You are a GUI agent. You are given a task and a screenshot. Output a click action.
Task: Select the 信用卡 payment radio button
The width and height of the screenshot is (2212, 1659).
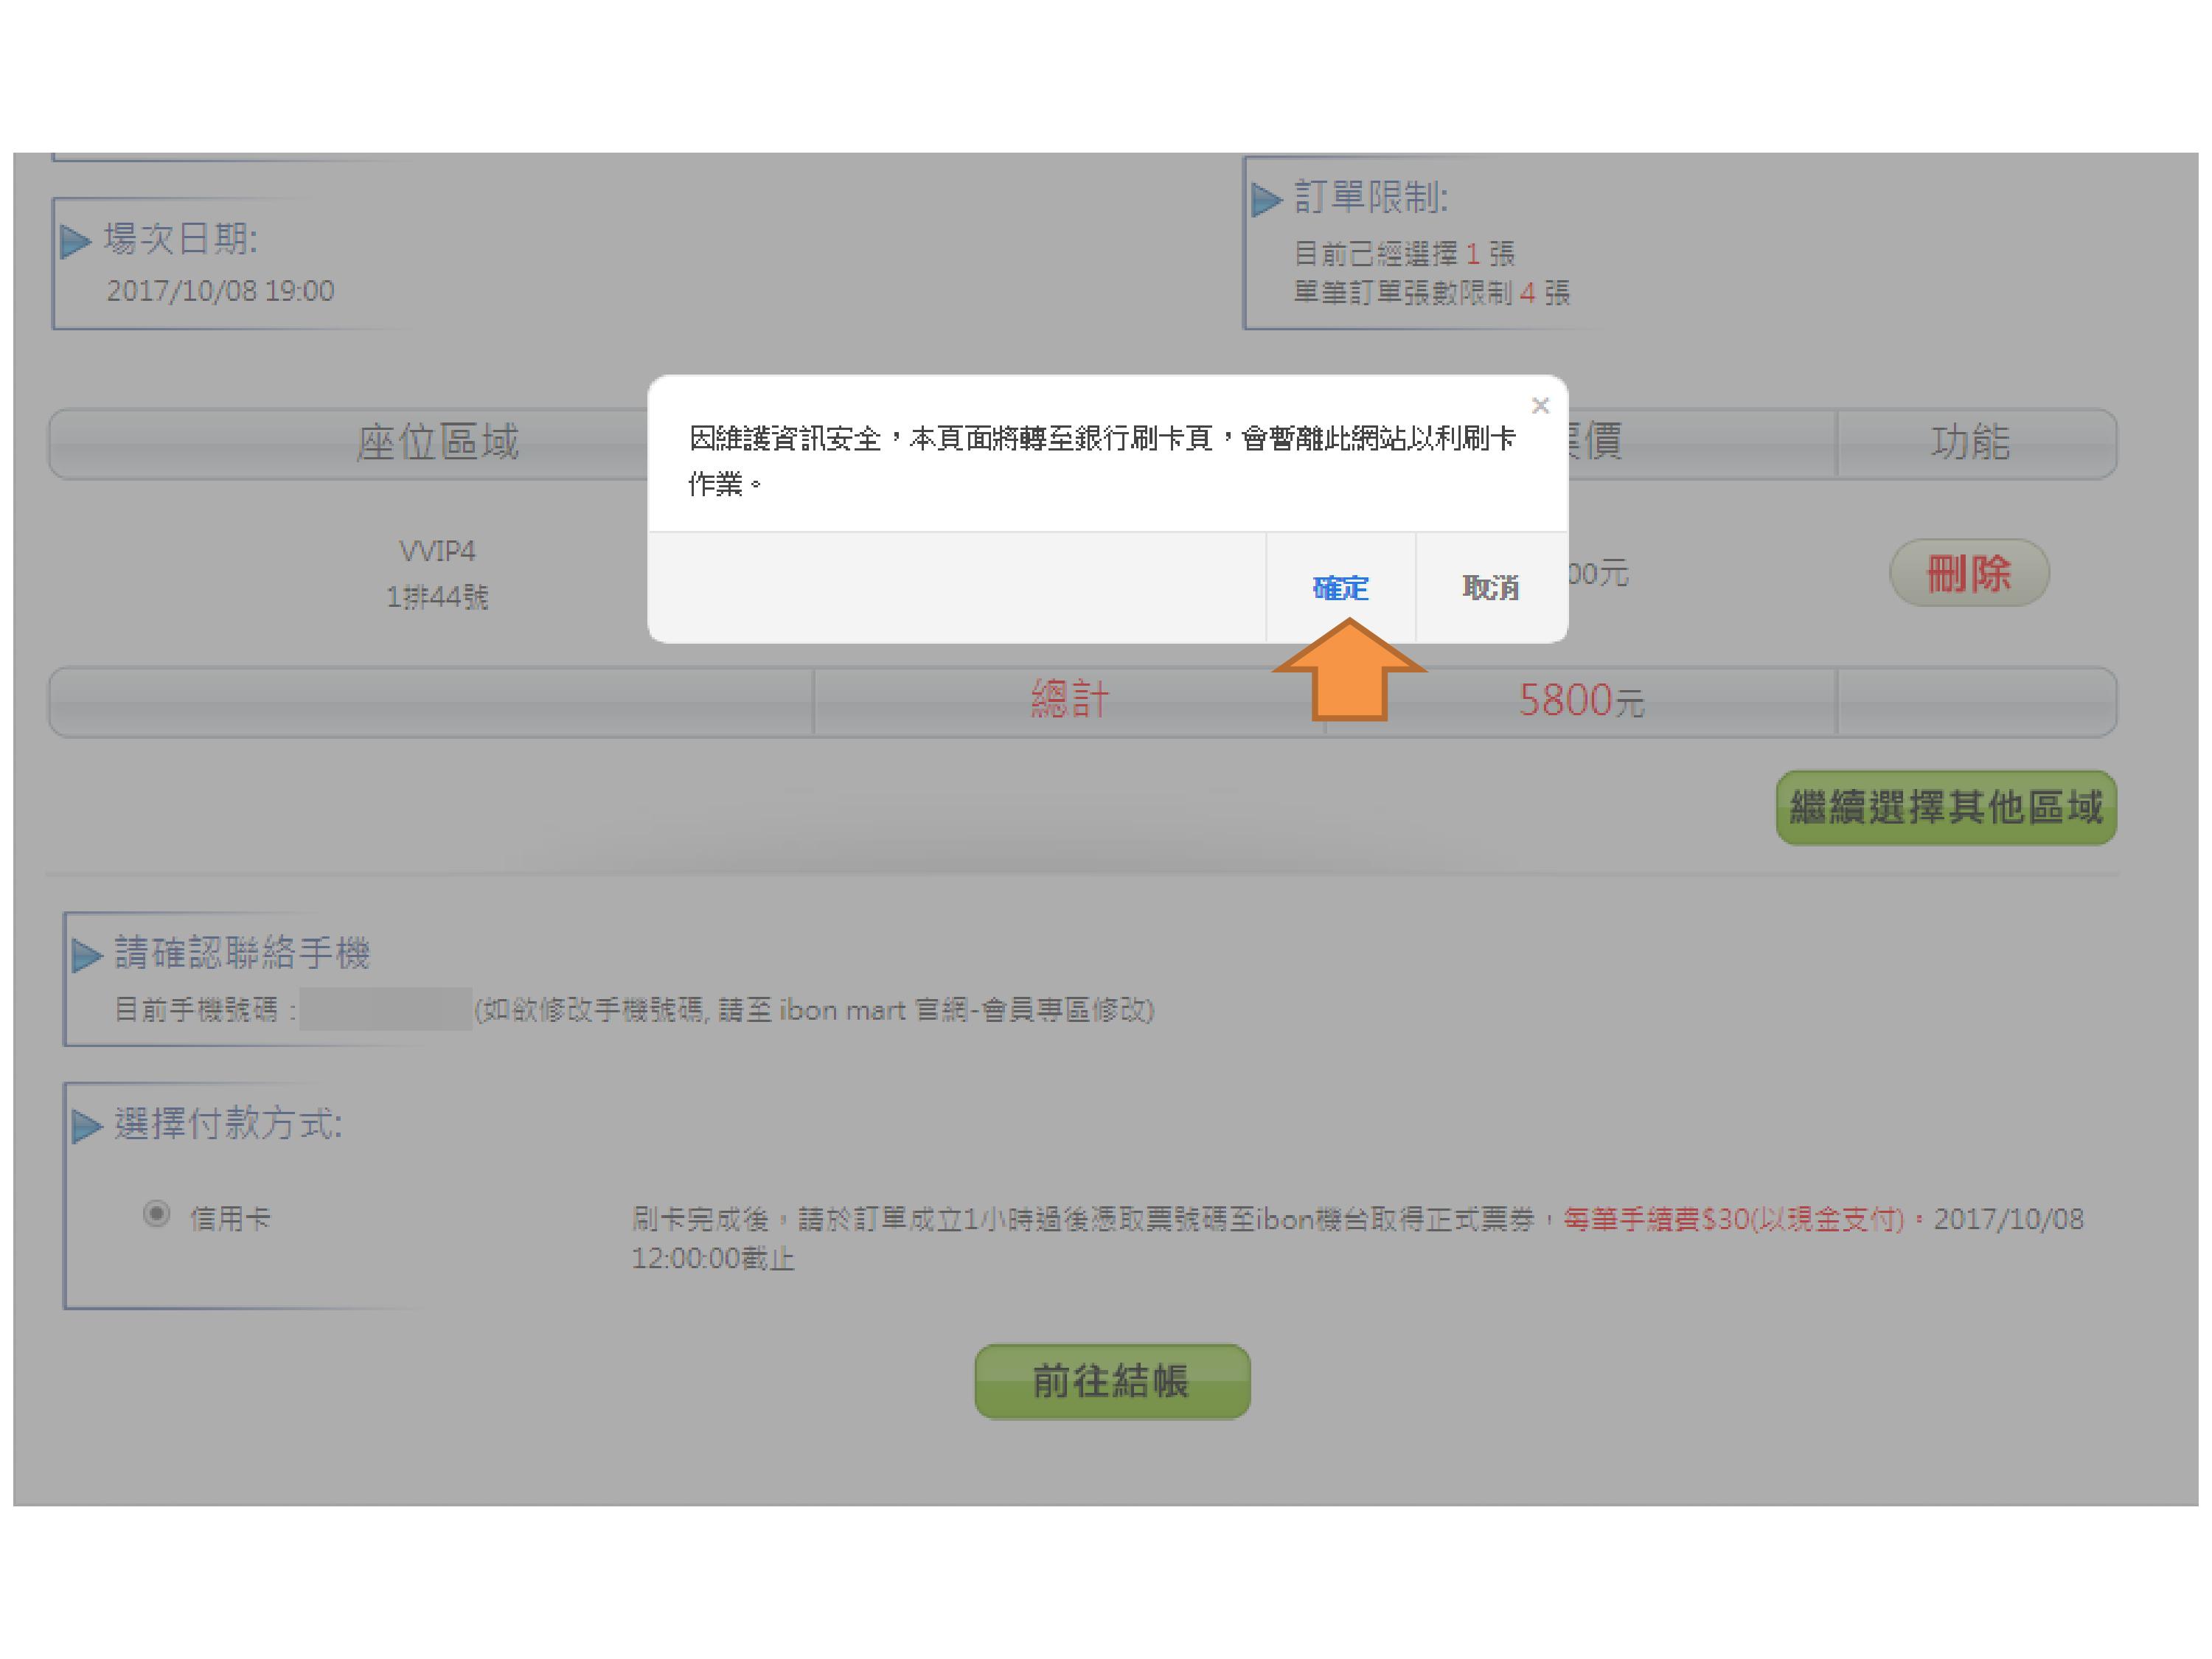point(156,1214)
